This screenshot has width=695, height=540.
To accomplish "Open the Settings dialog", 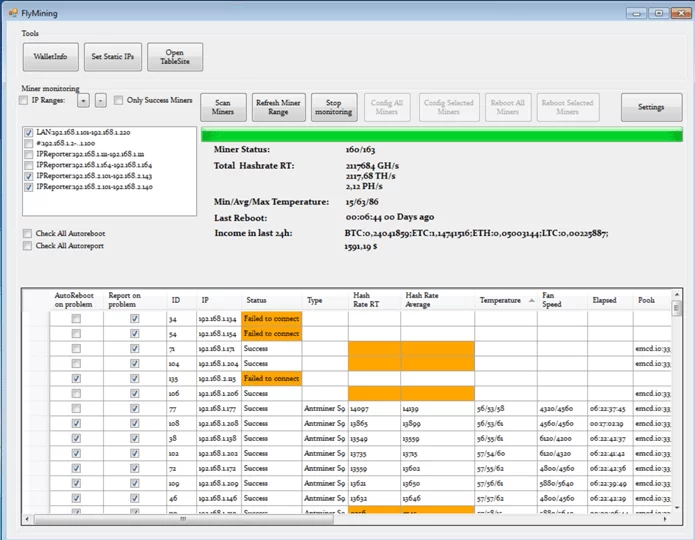I will click(651, 107).
